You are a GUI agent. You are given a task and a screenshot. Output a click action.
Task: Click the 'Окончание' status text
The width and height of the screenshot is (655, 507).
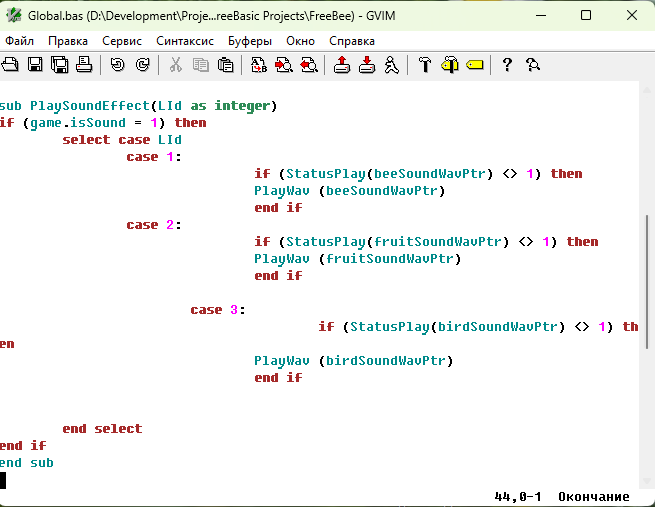point(594,497)
